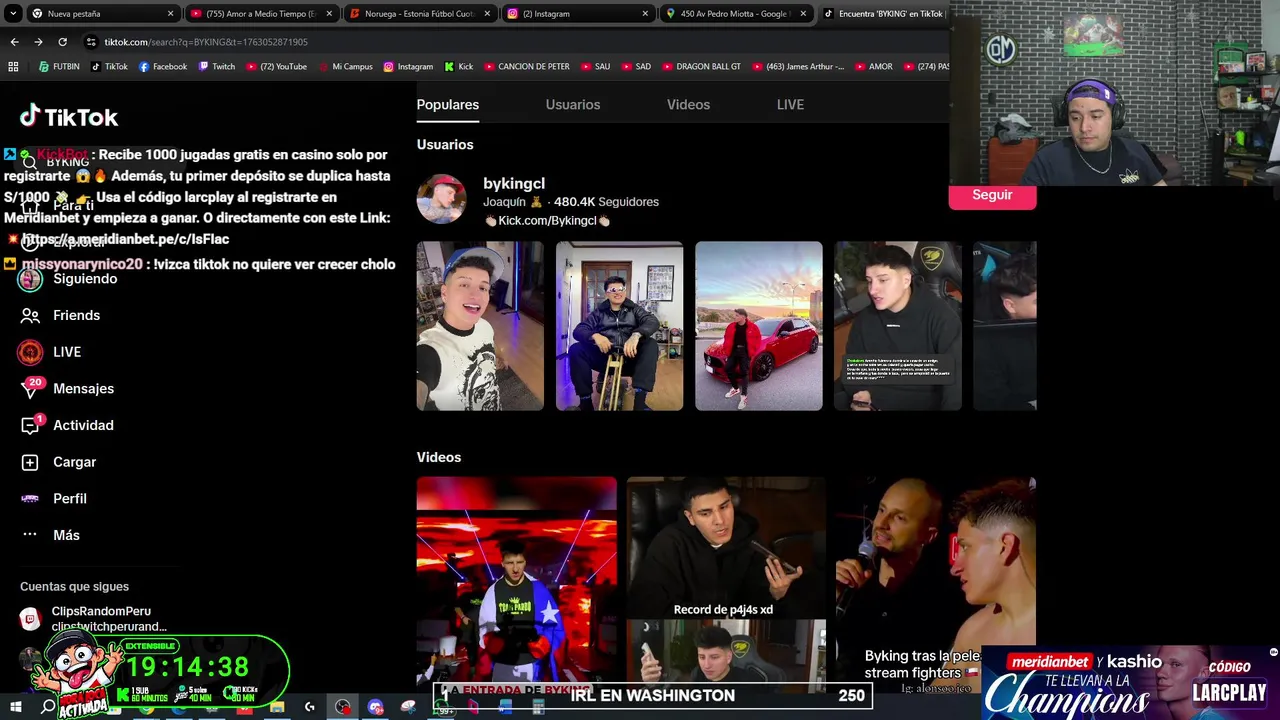Open bykingcl's profile avatar

click(441, 200)
